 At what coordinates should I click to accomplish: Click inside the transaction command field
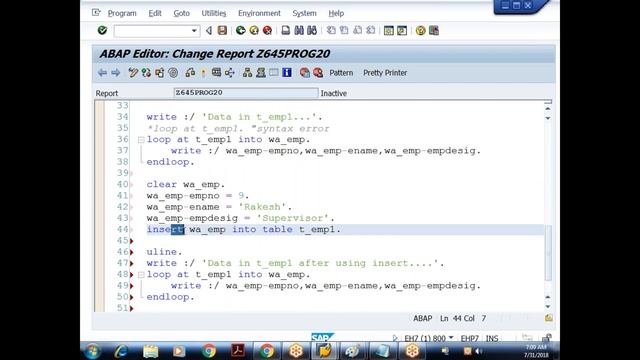pos(152,31)
